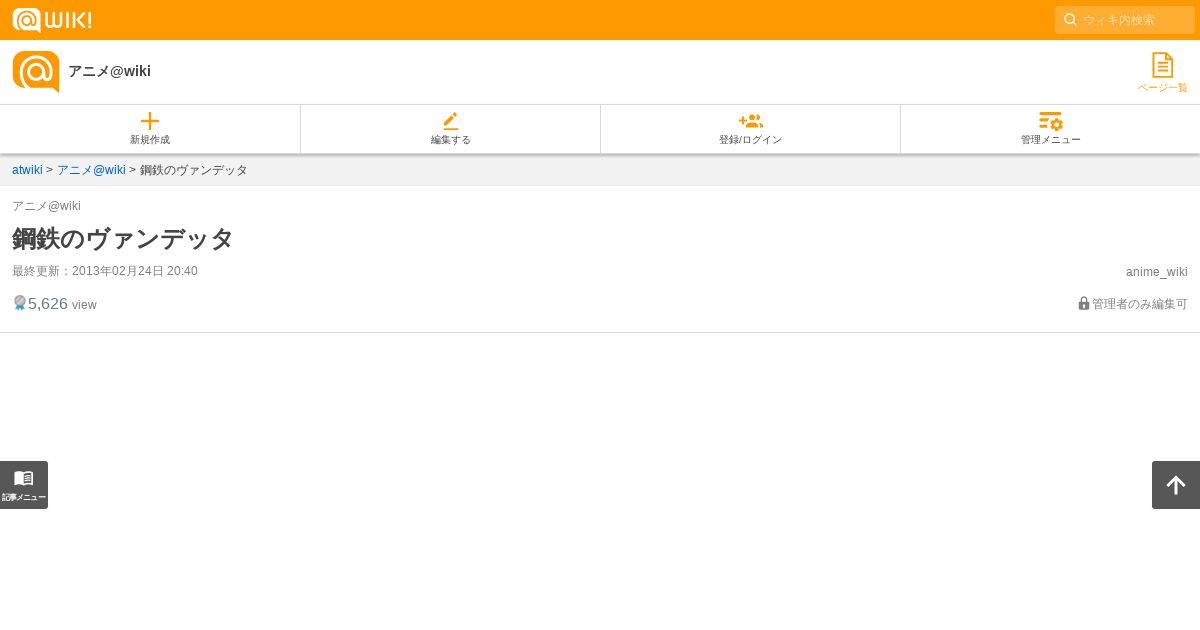Open the アニメ@wiki site title
Viewport: 1200px width, 630px height.
[x=109, y=71]
